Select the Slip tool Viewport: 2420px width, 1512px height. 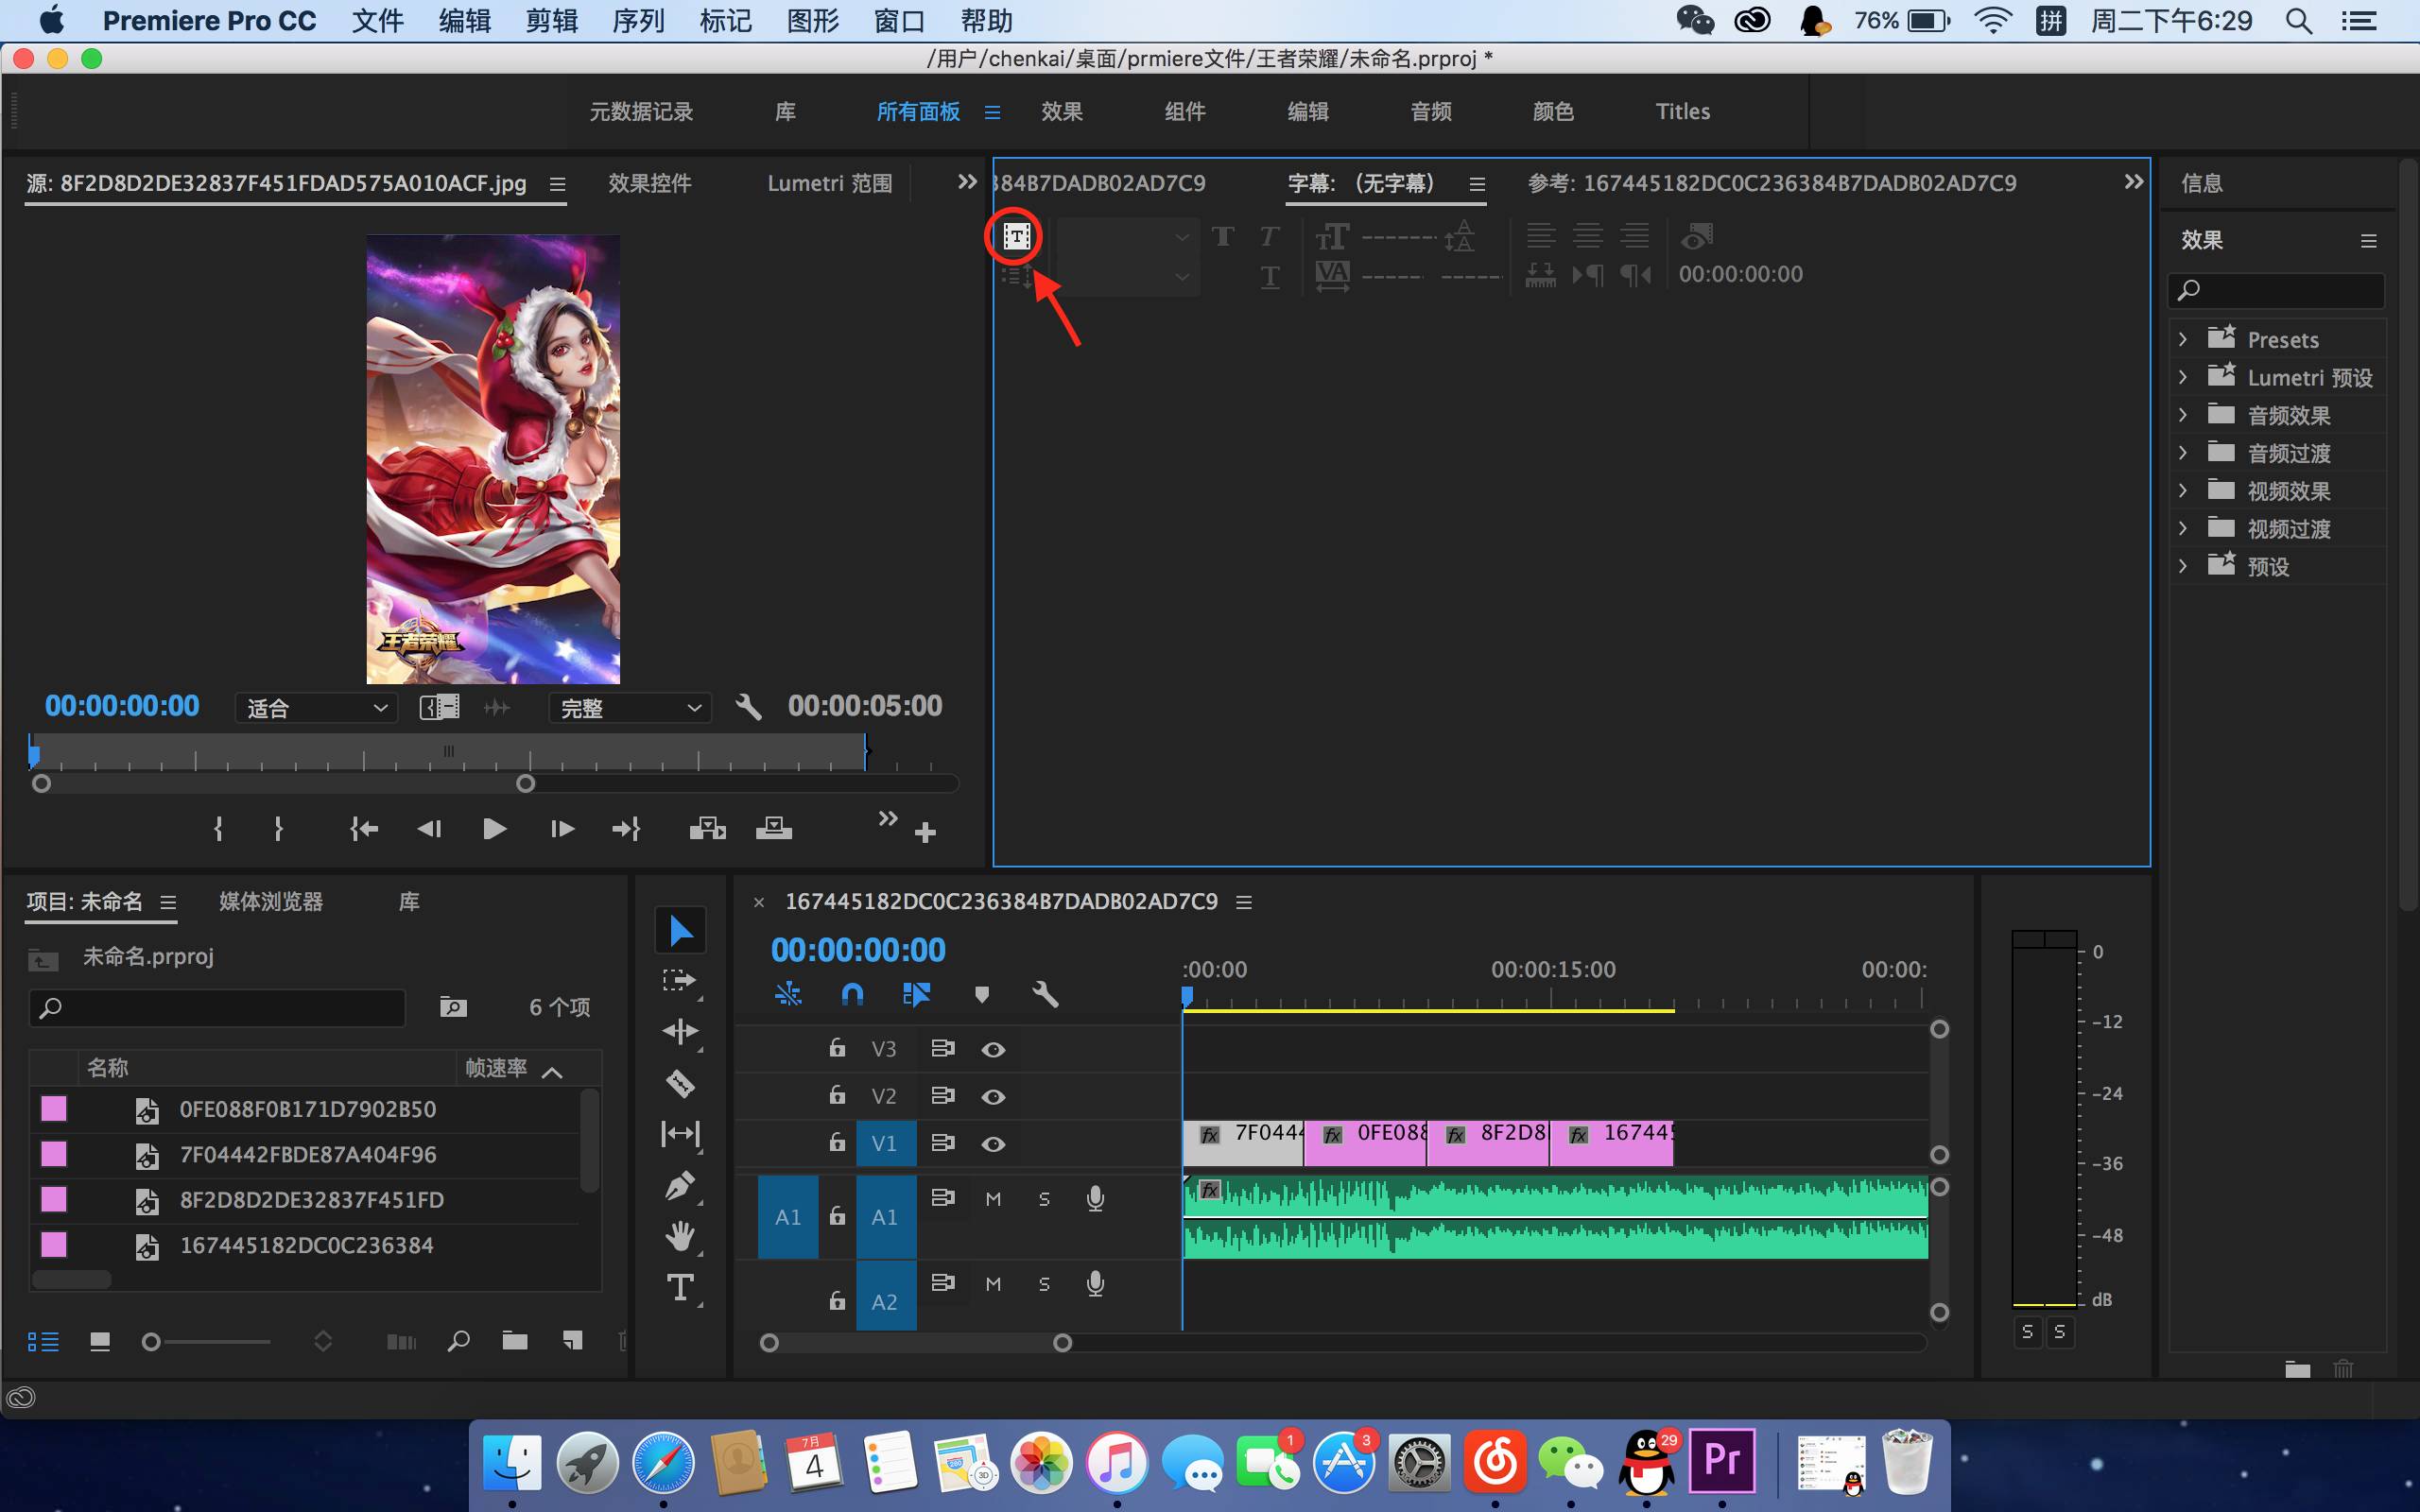click(x=680, y=1134)
